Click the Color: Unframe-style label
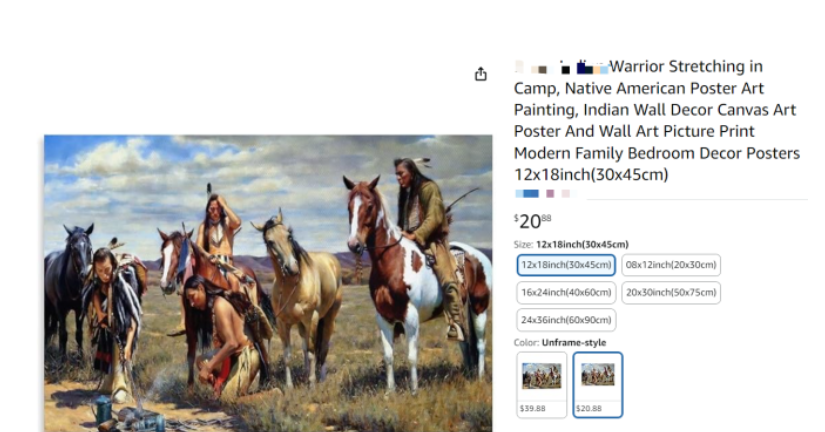The width and height of the screenshot is (825, 432). pyautogui.click(x=560, y=343)
